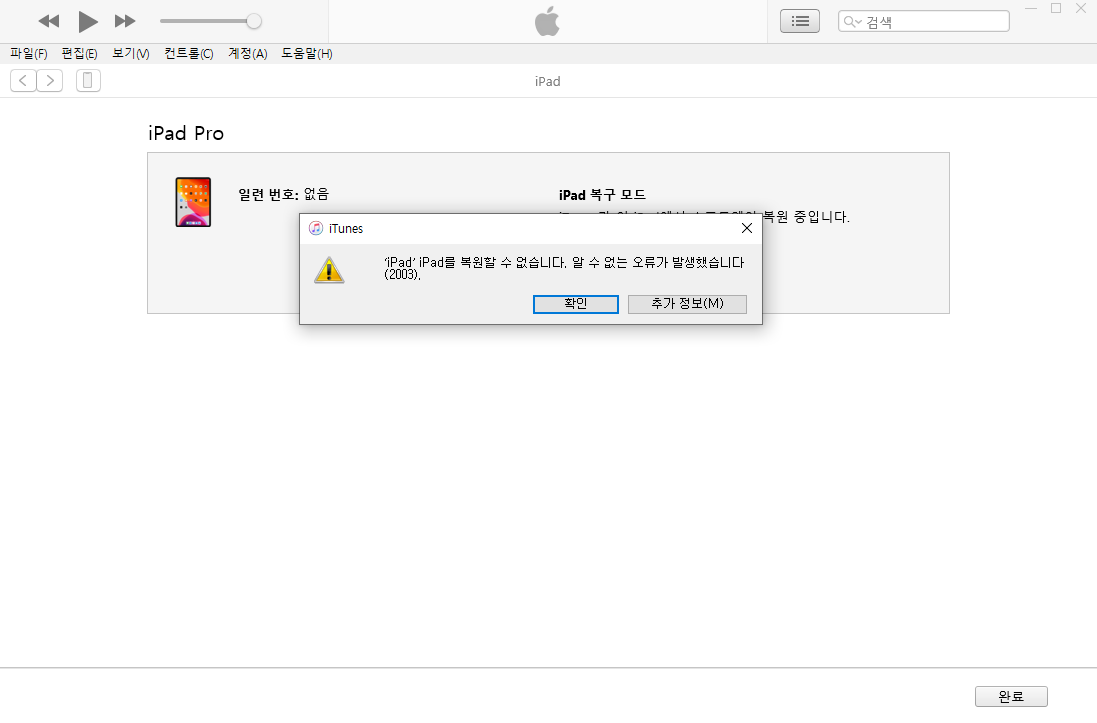This screenshot has width=1097, height=723.
Task: Click the Apple logo in the header
Action: coord(547,21)
